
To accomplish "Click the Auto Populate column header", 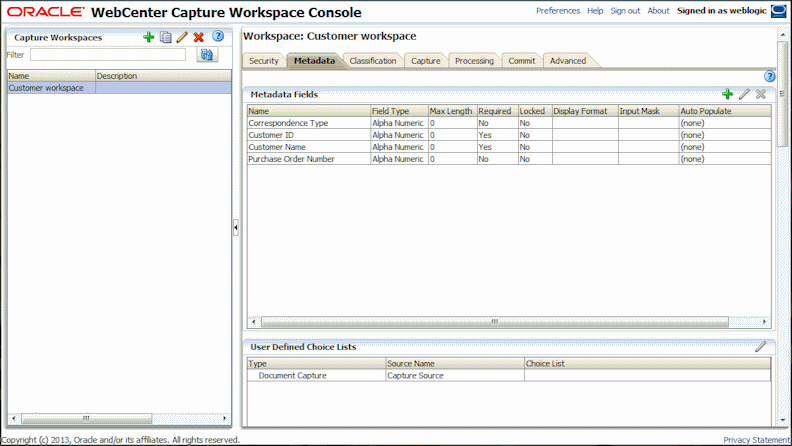I will pyautogui.click(x=725, y=111).
